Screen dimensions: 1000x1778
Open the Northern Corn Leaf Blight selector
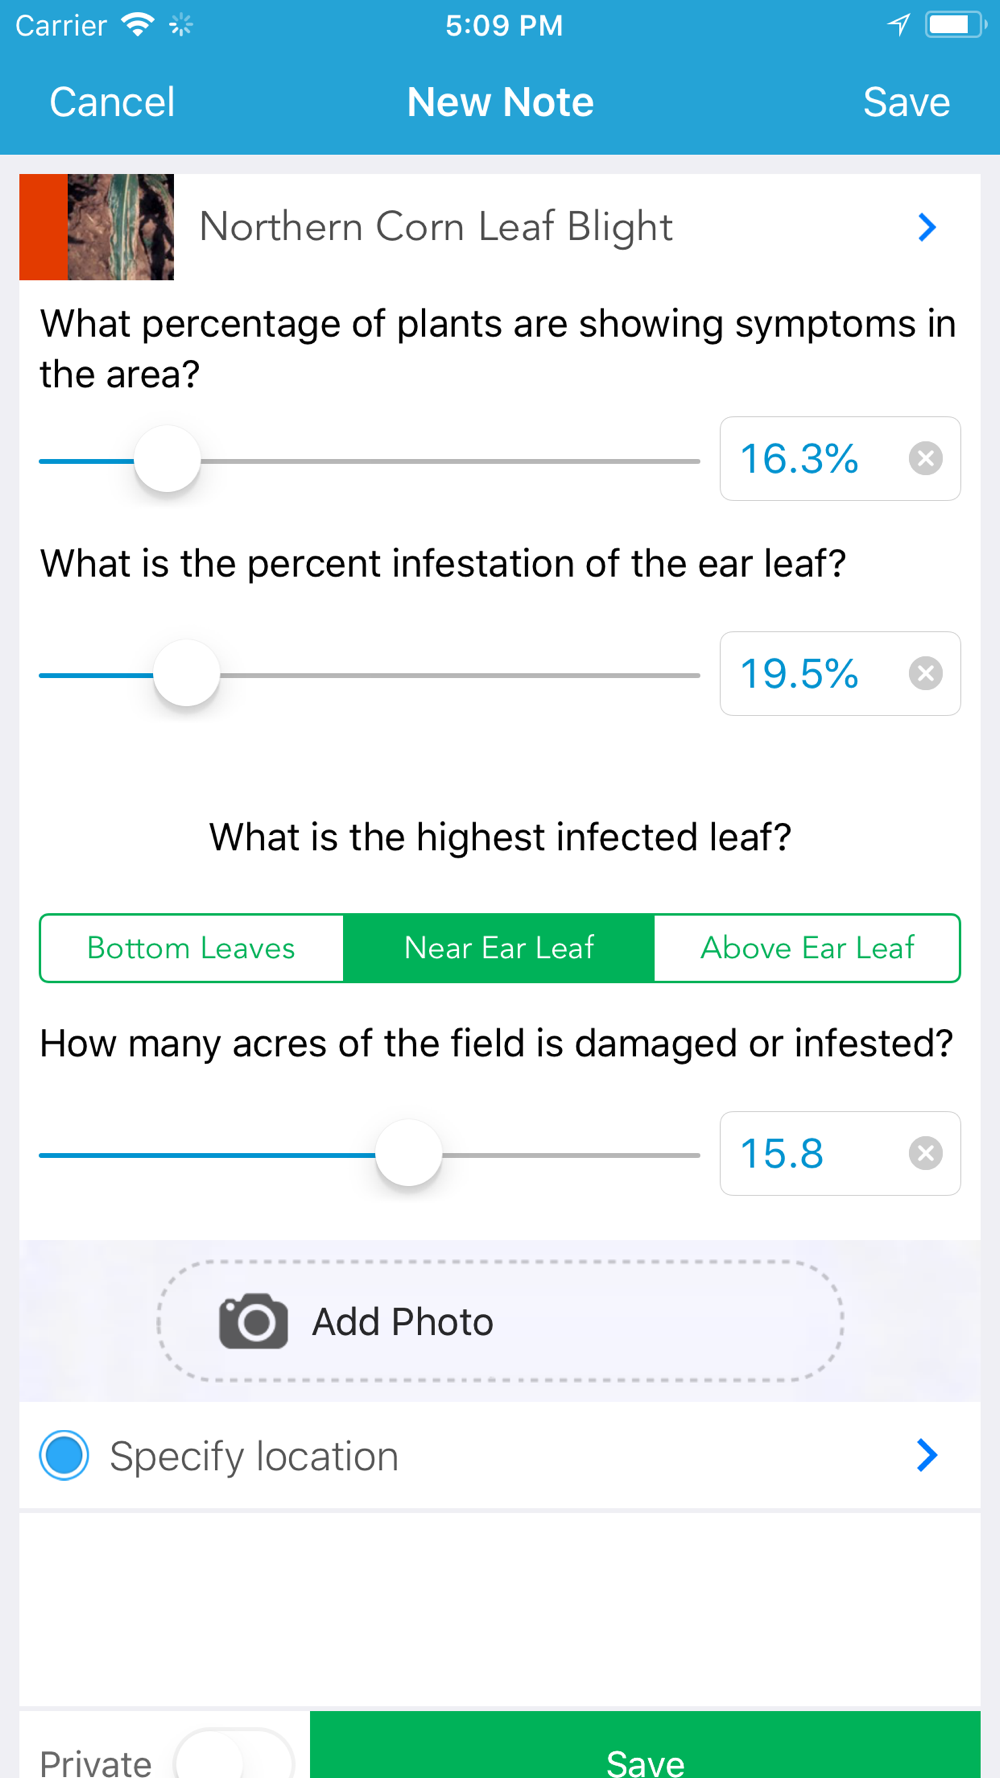point(436,228)
